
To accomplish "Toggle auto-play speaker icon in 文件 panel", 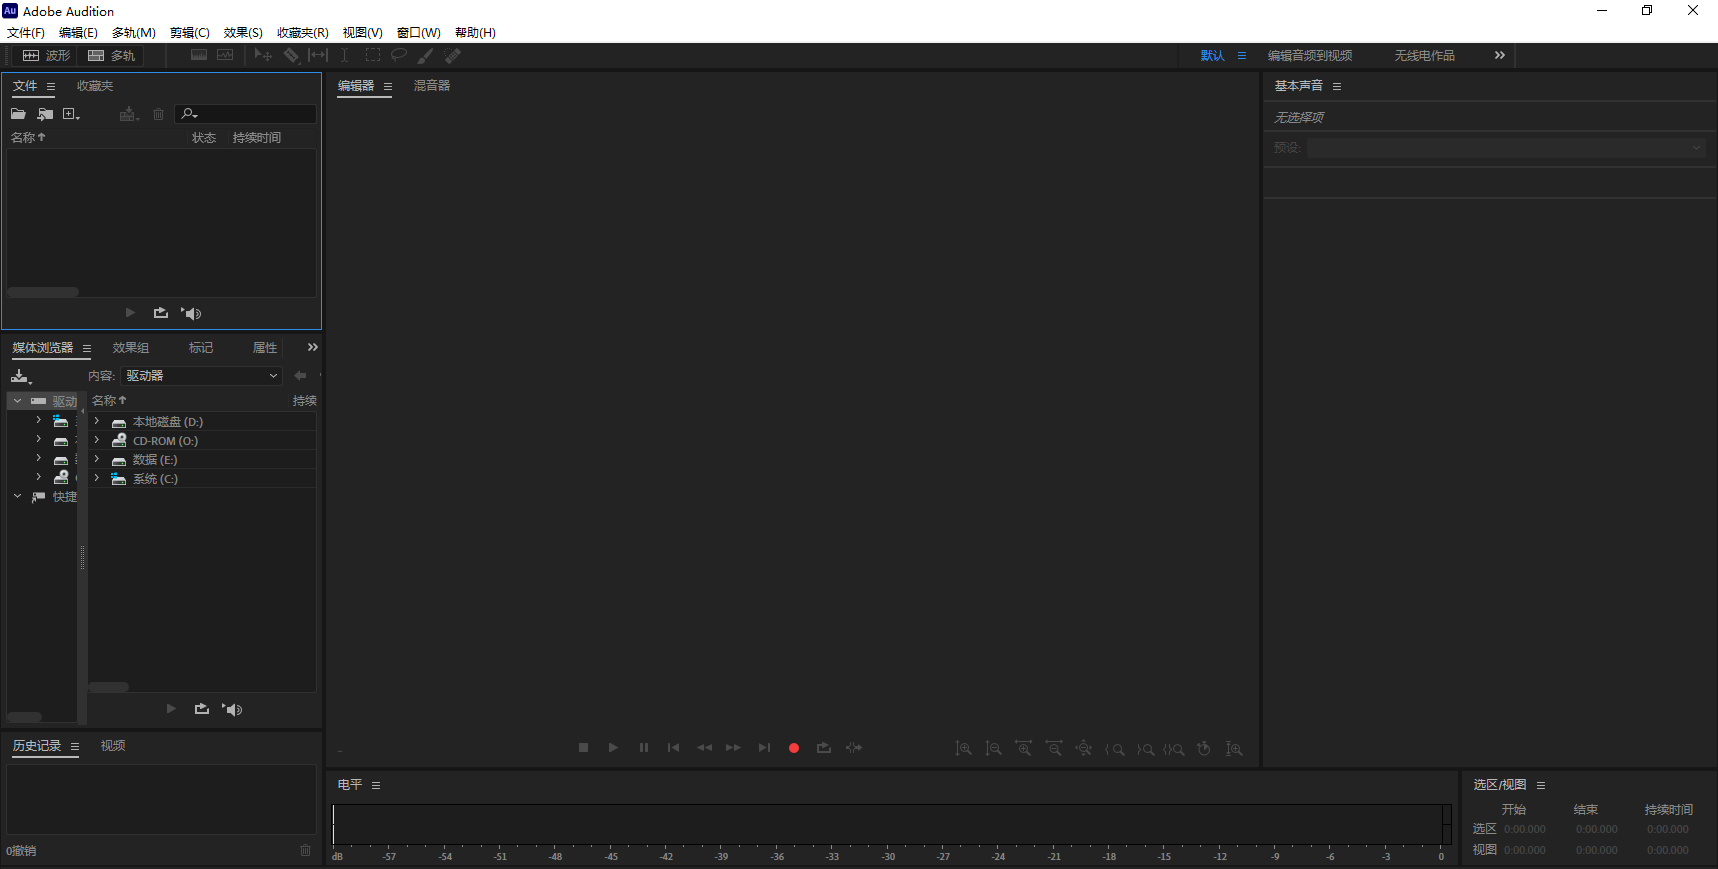I will (x=192, y=313).
